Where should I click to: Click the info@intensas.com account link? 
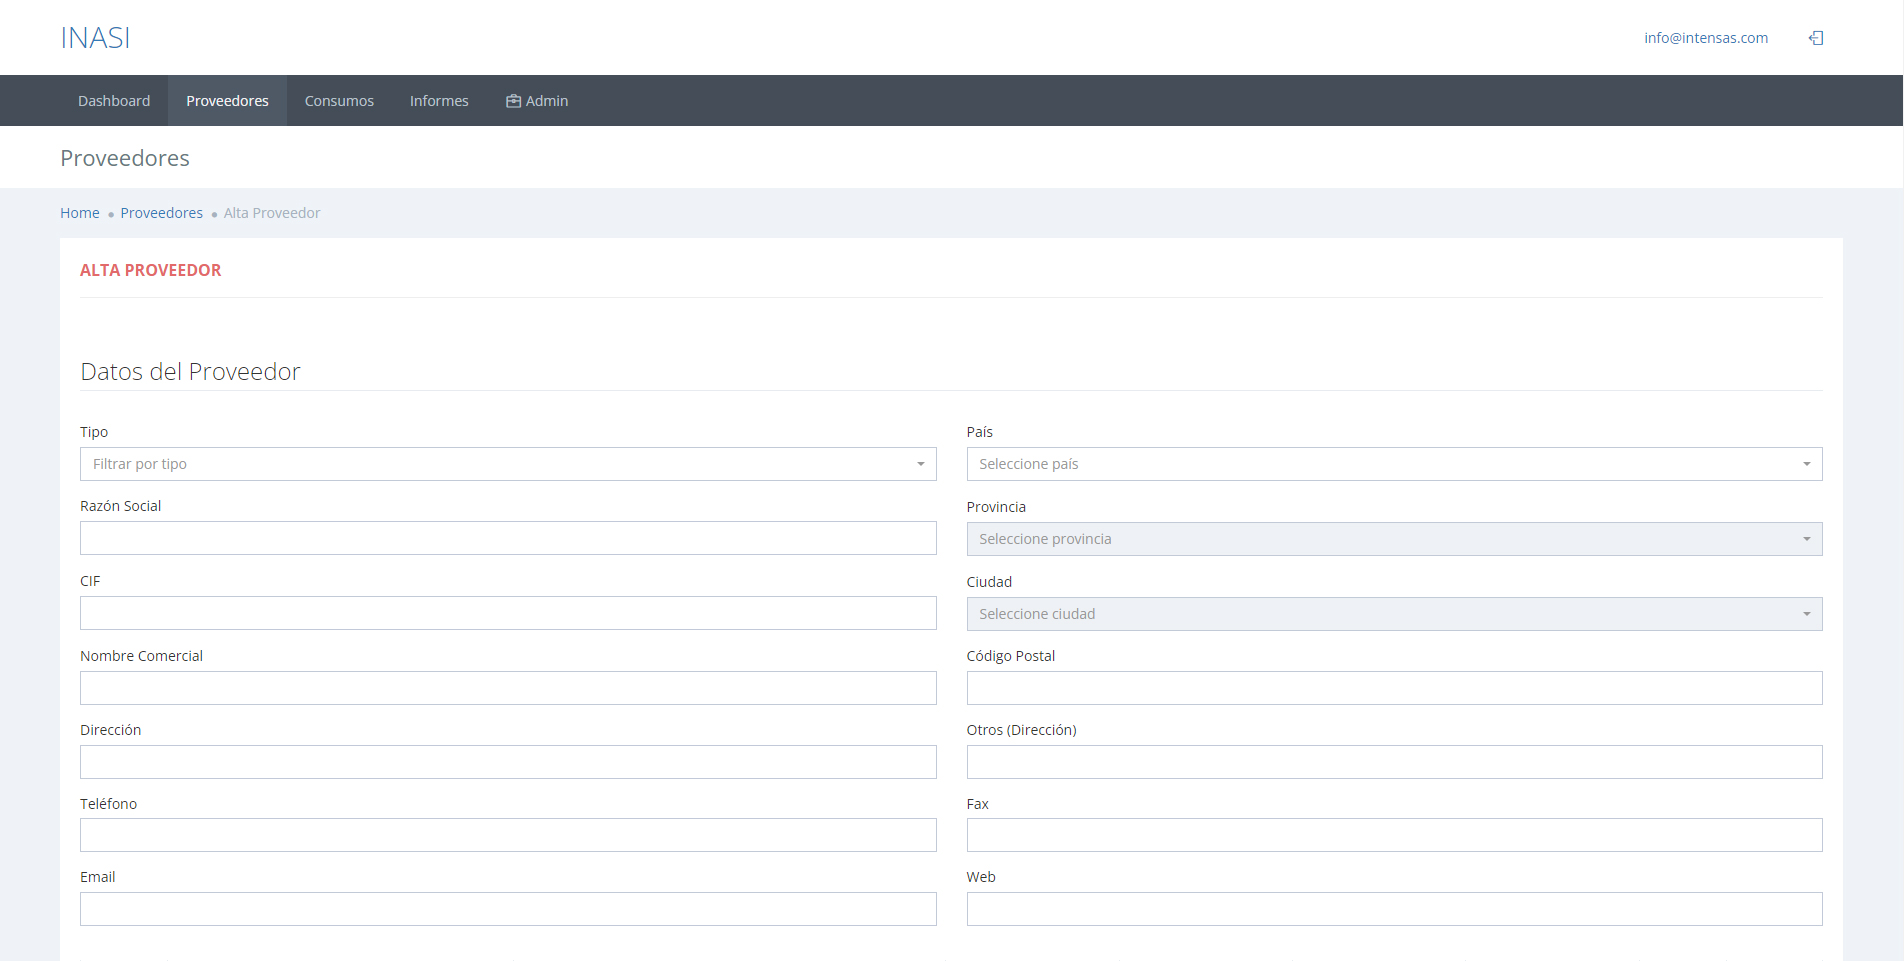click(x=1705, y=38)
